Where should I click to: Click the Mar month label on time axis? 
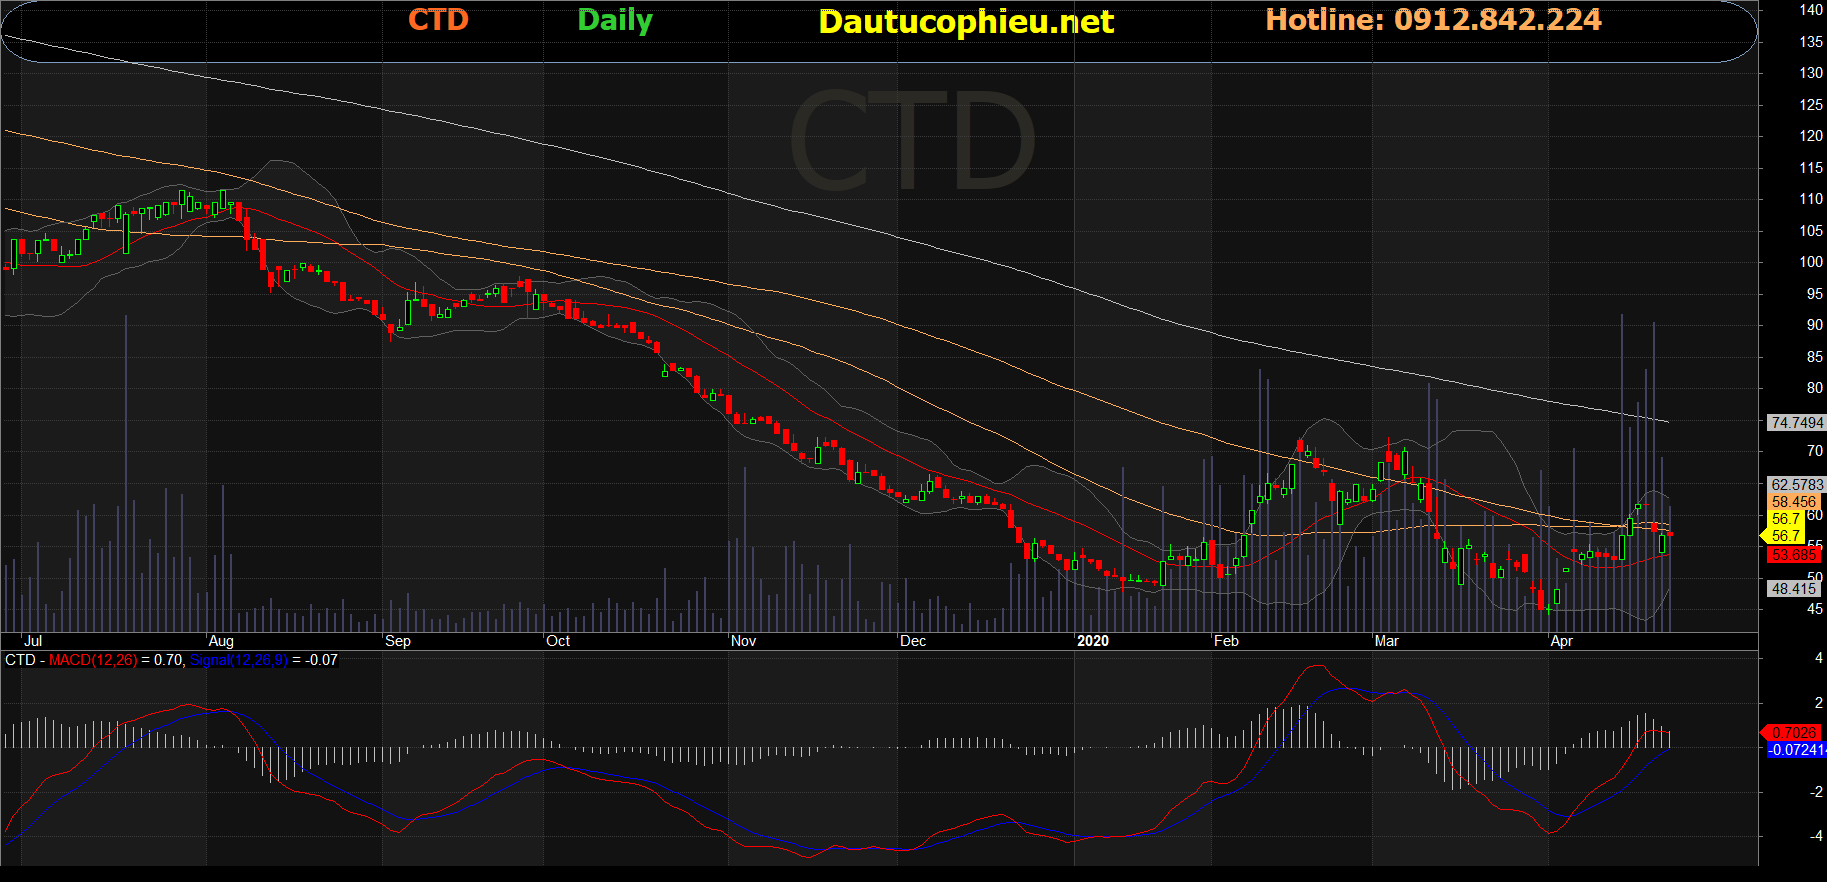tap(1387, 641)
